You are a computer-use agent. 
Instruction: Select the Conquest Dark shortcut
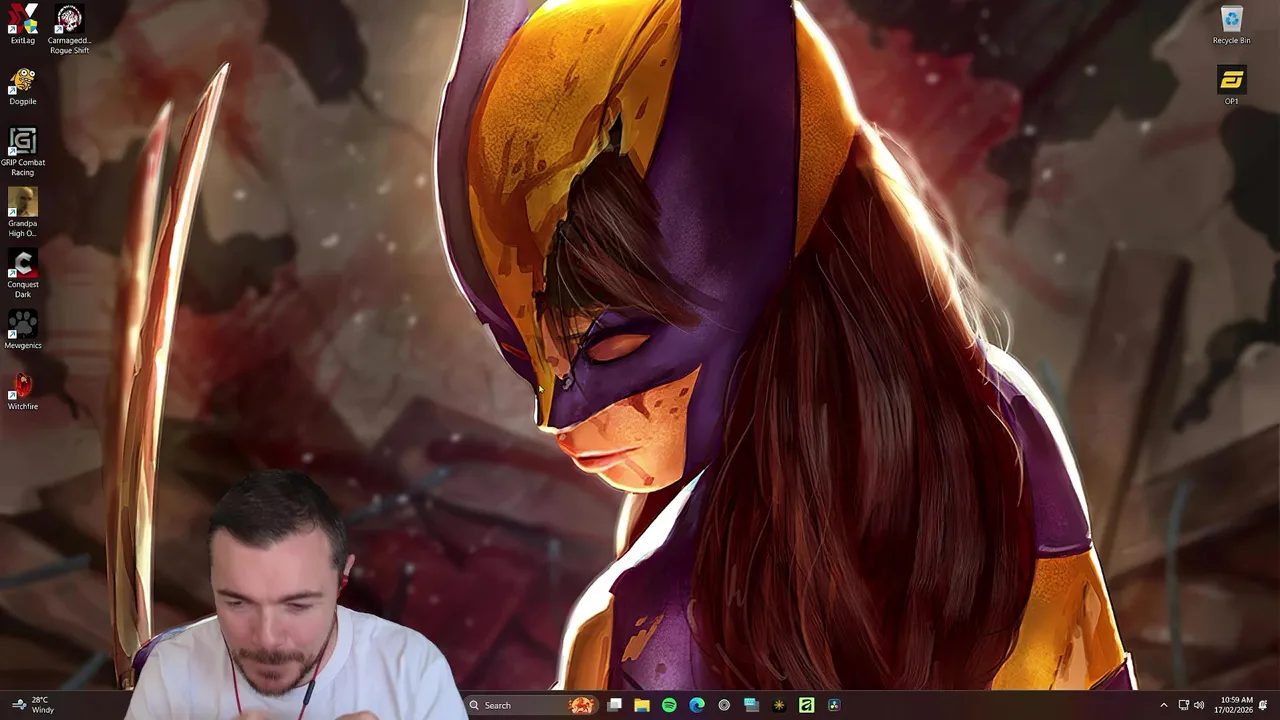pyautogui.click(x=23, y=274)
